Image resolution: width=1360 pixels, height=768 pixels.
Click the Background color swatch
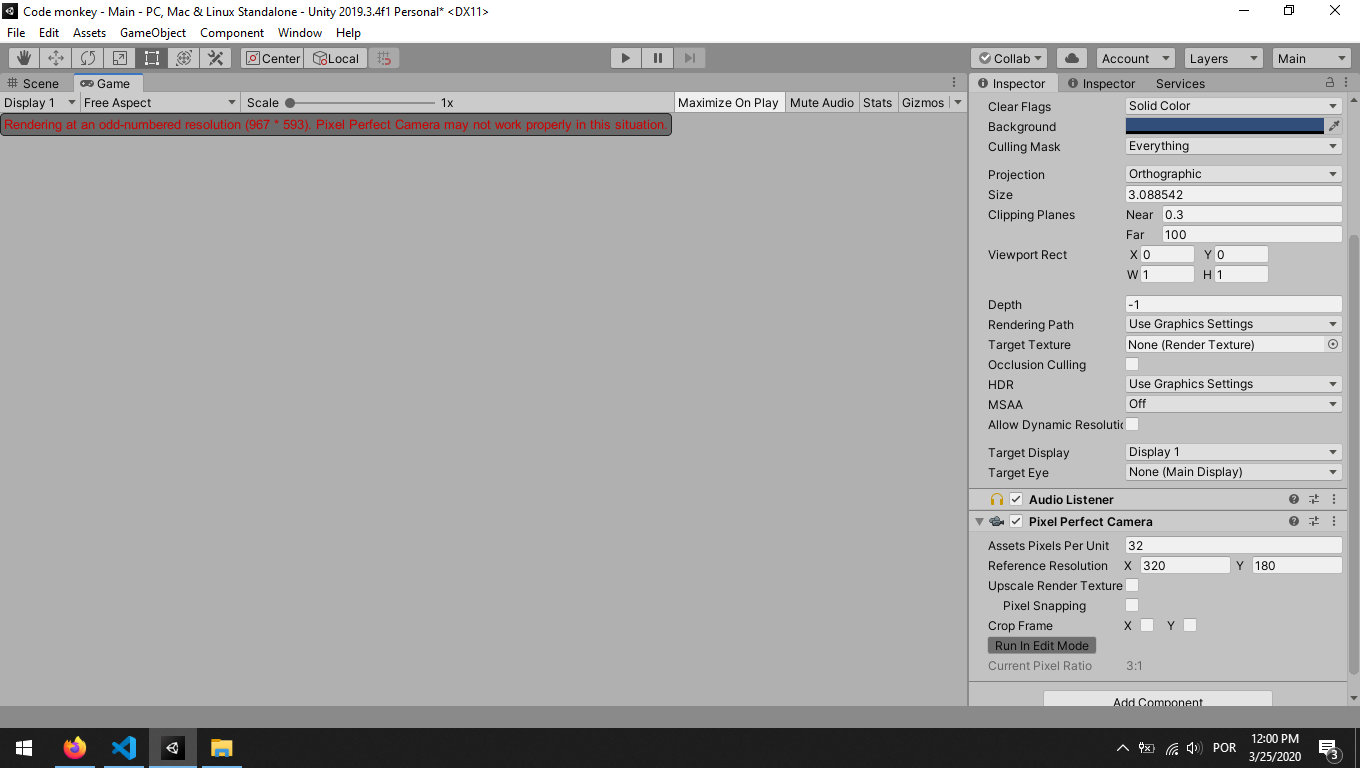click(1225, 126)
